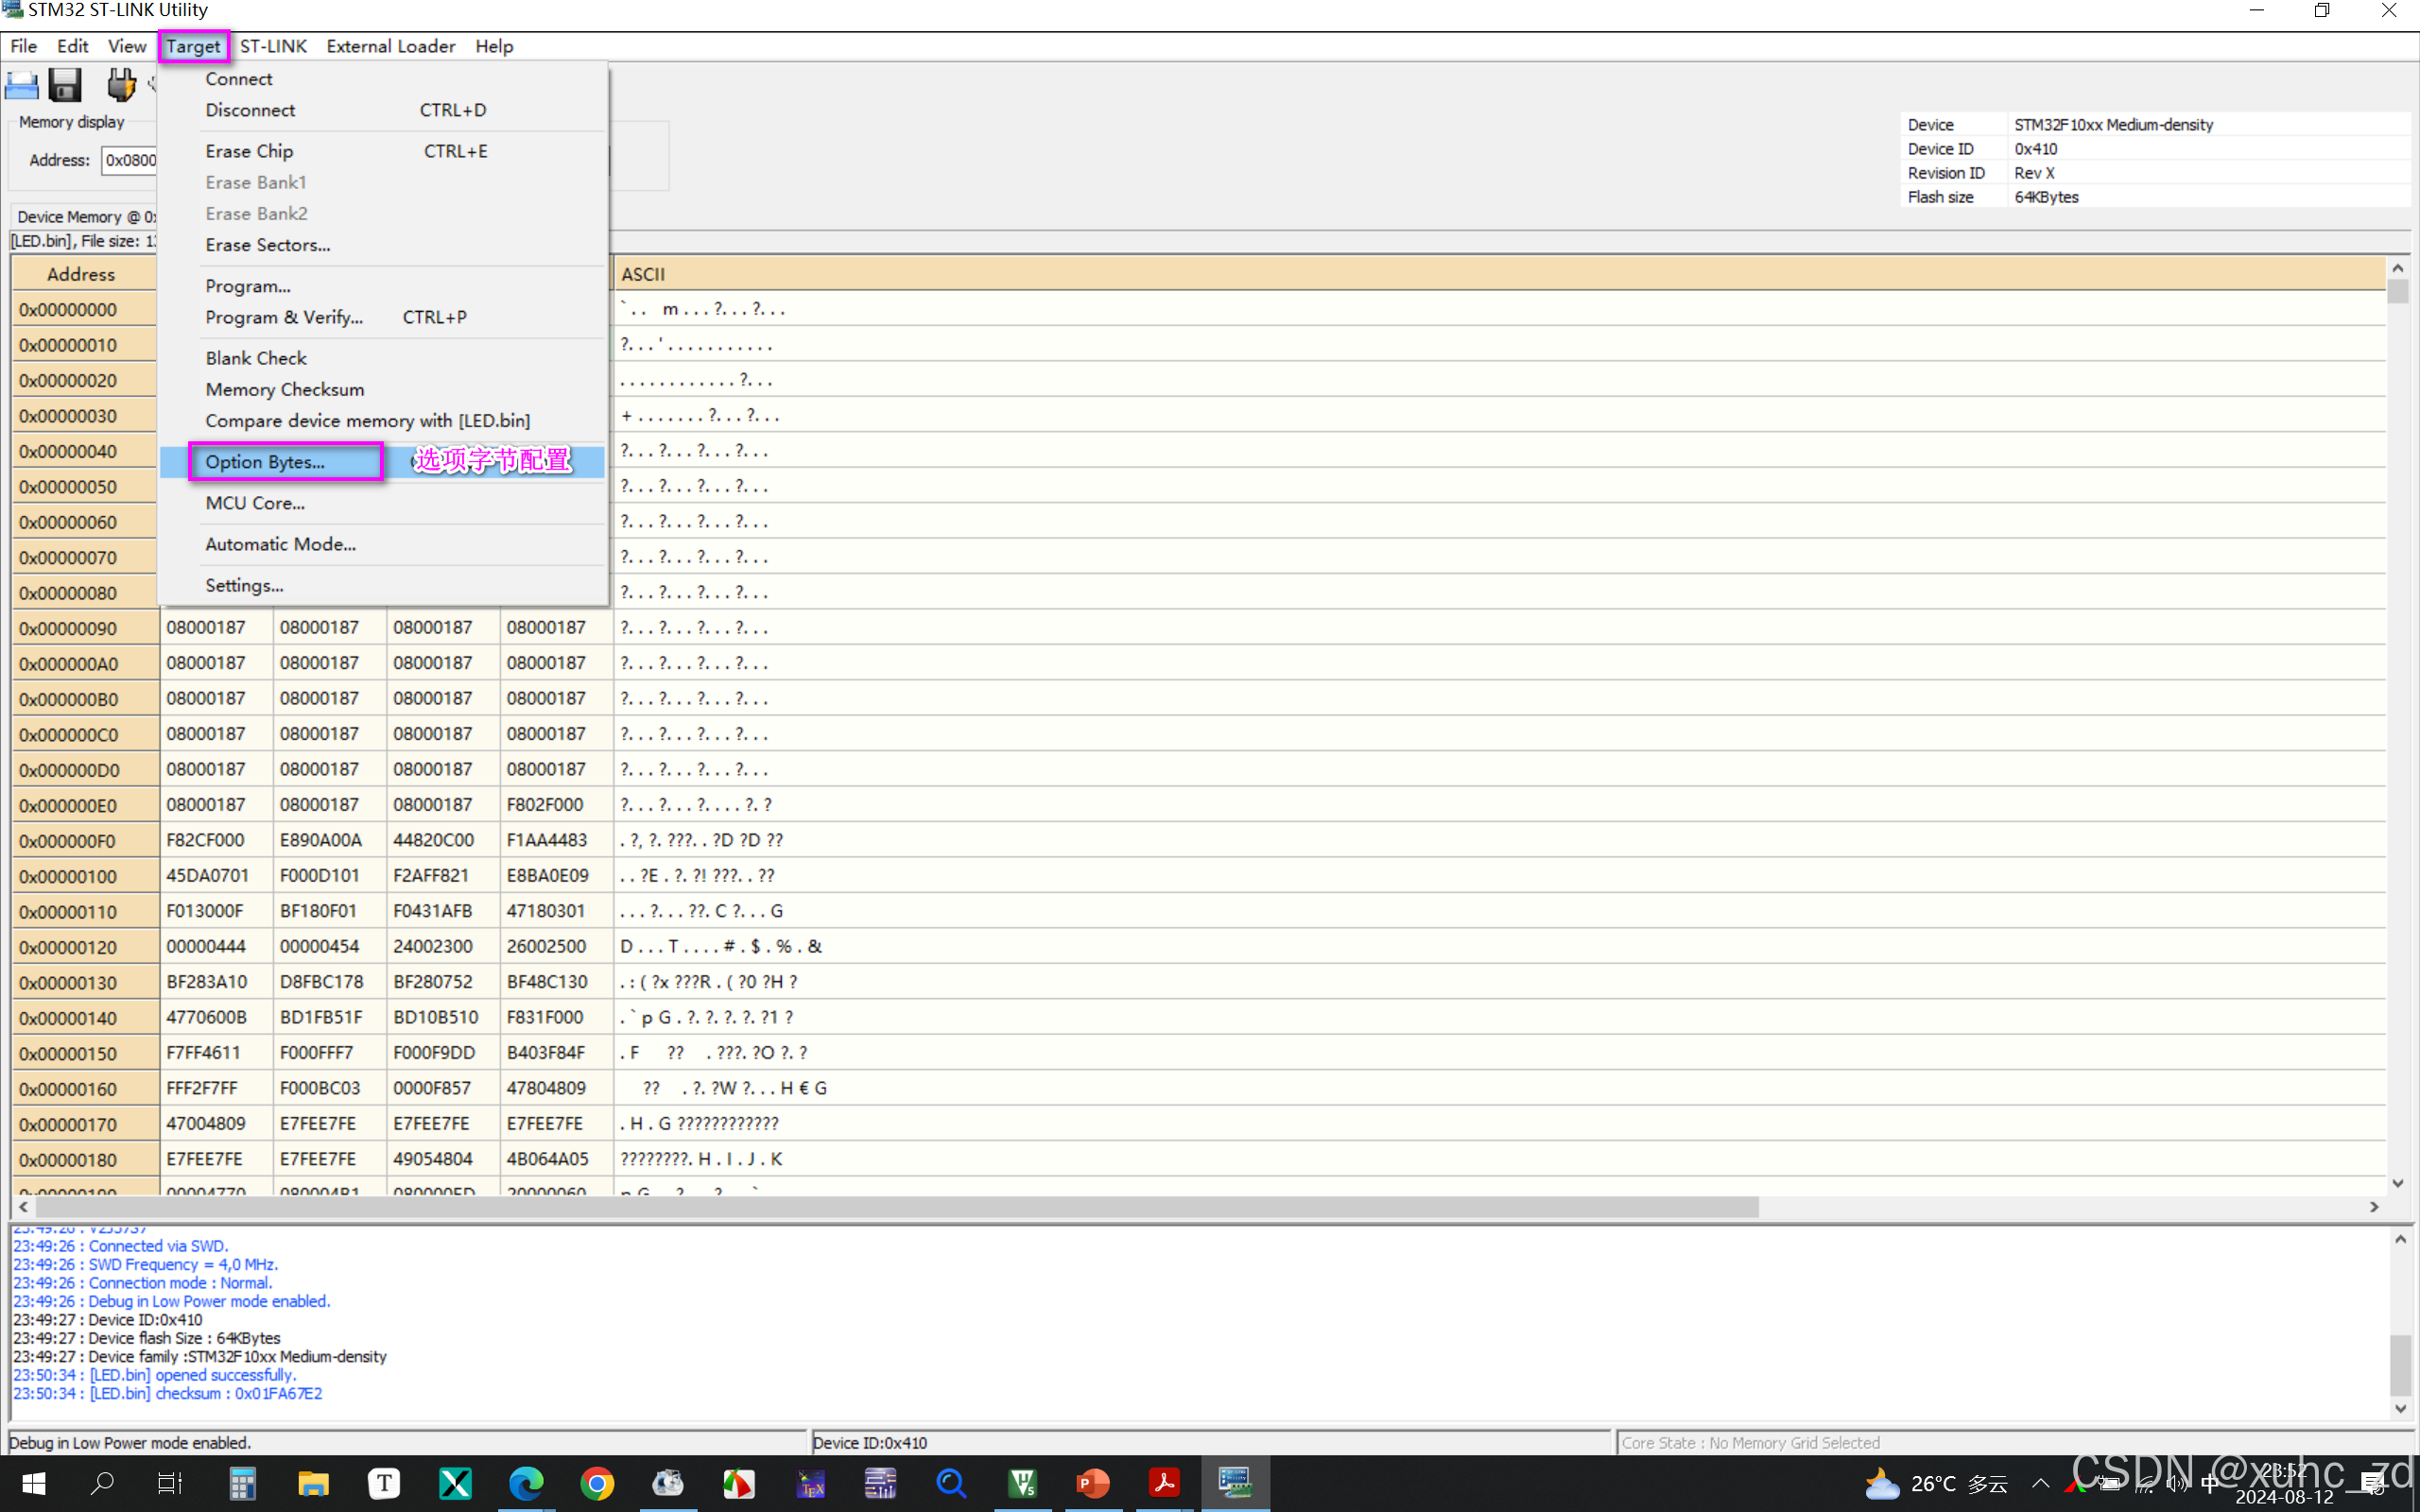Choose Memory Checksum from the menu

click(382, 389)
